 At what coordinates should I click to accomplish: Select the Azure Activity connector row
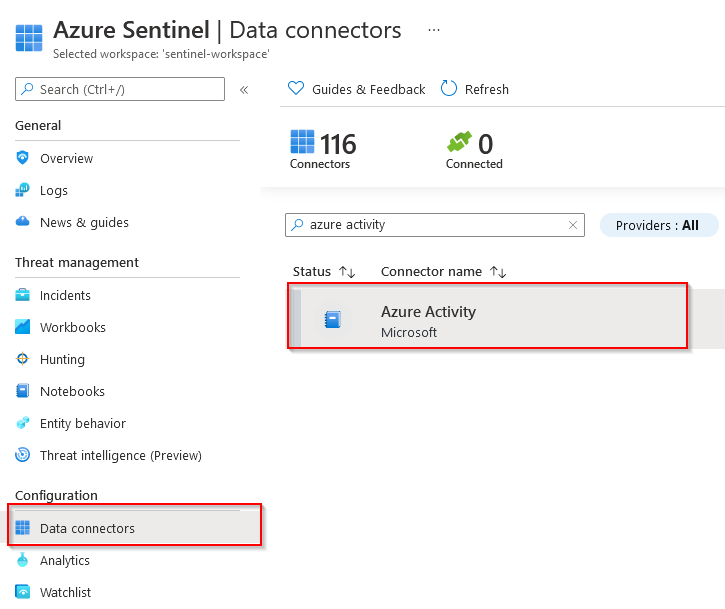pyautogui.click(x=488, y=320)
